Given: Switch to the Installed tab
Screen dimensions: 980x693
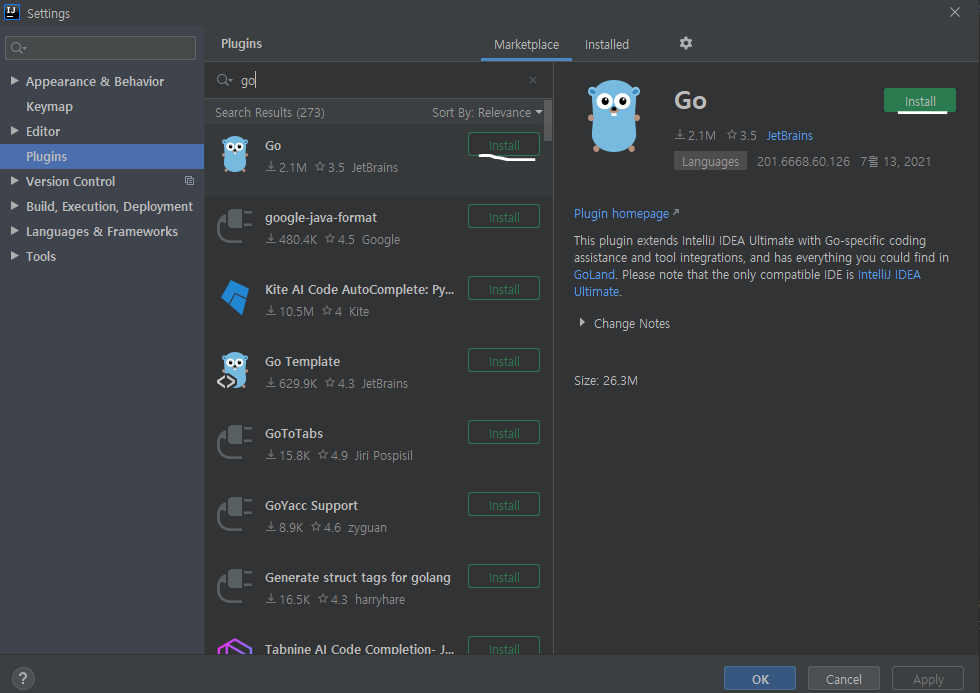Looking at the screenshot, I should click(x=607, y=44).
